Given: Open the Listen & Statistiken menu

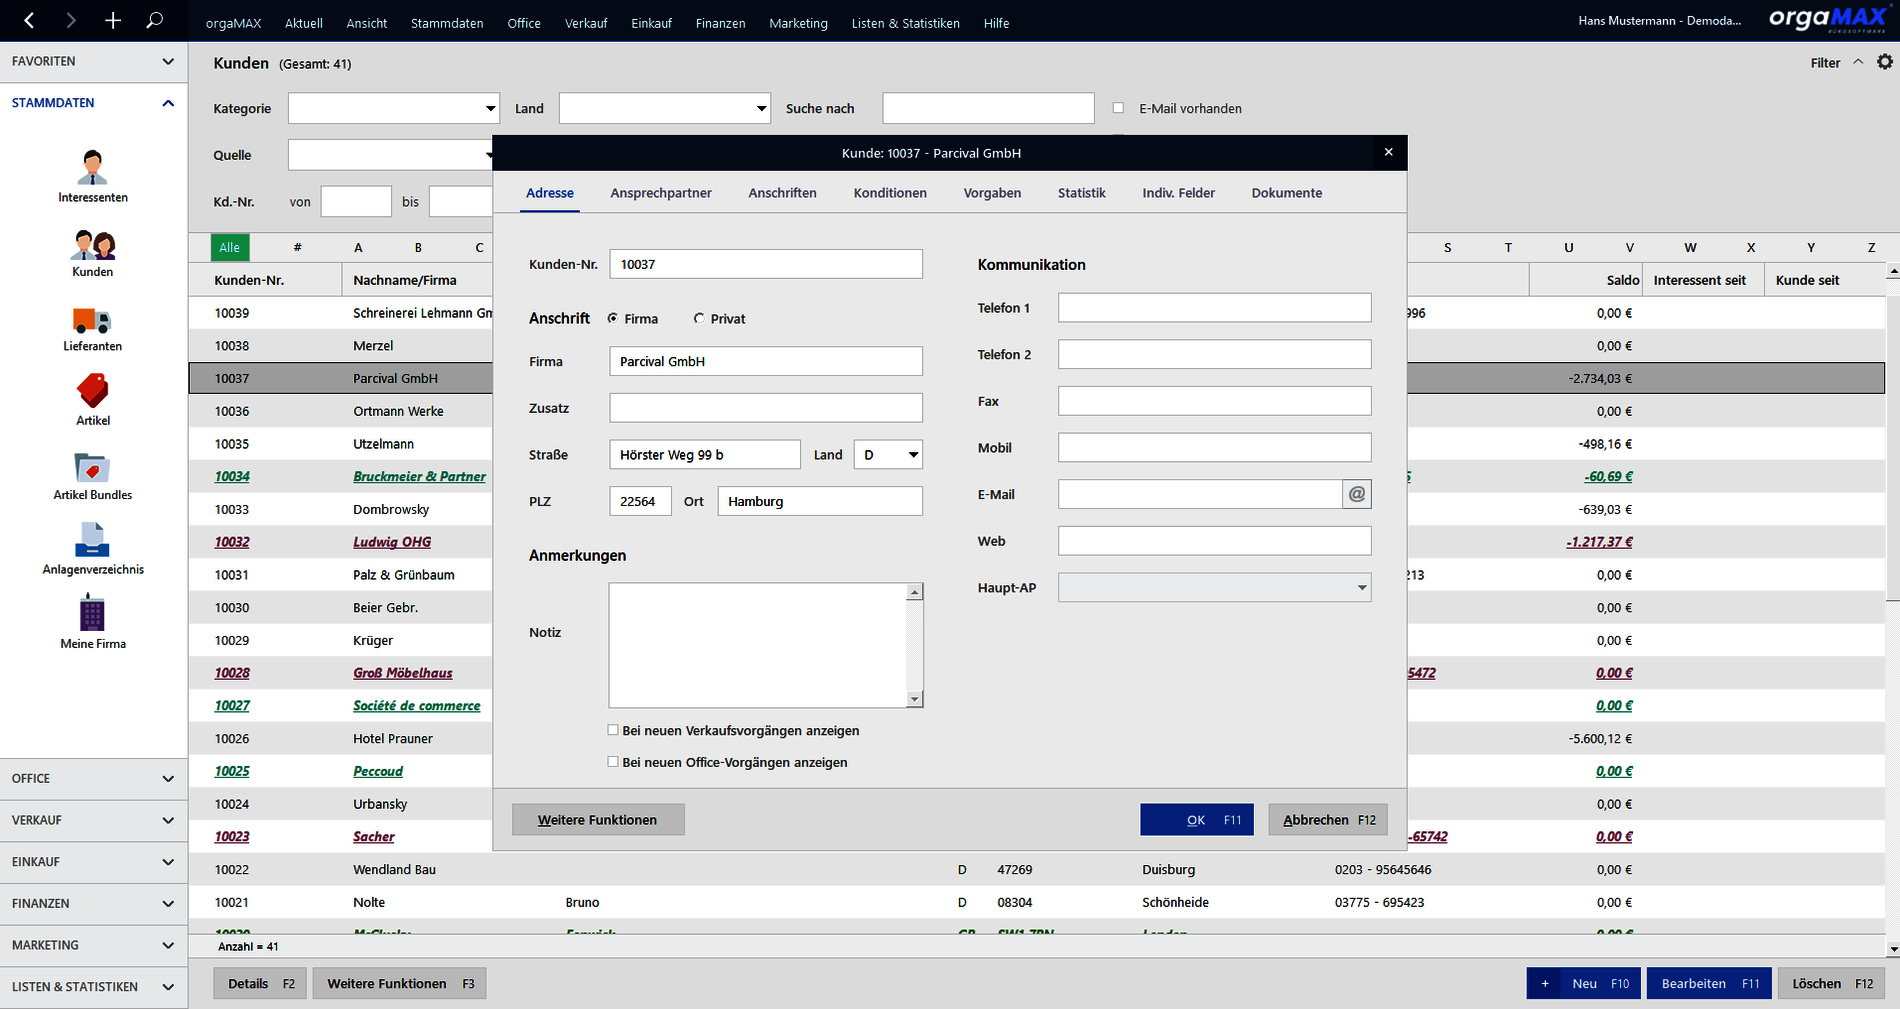Looking at the screenshot, I should (906, 23).
